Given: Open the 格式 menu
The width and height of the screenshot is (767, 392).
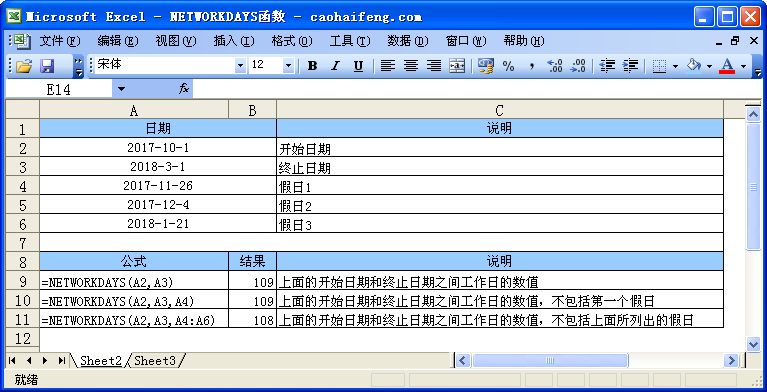Looking at the screenshot, I should (292, 41).
